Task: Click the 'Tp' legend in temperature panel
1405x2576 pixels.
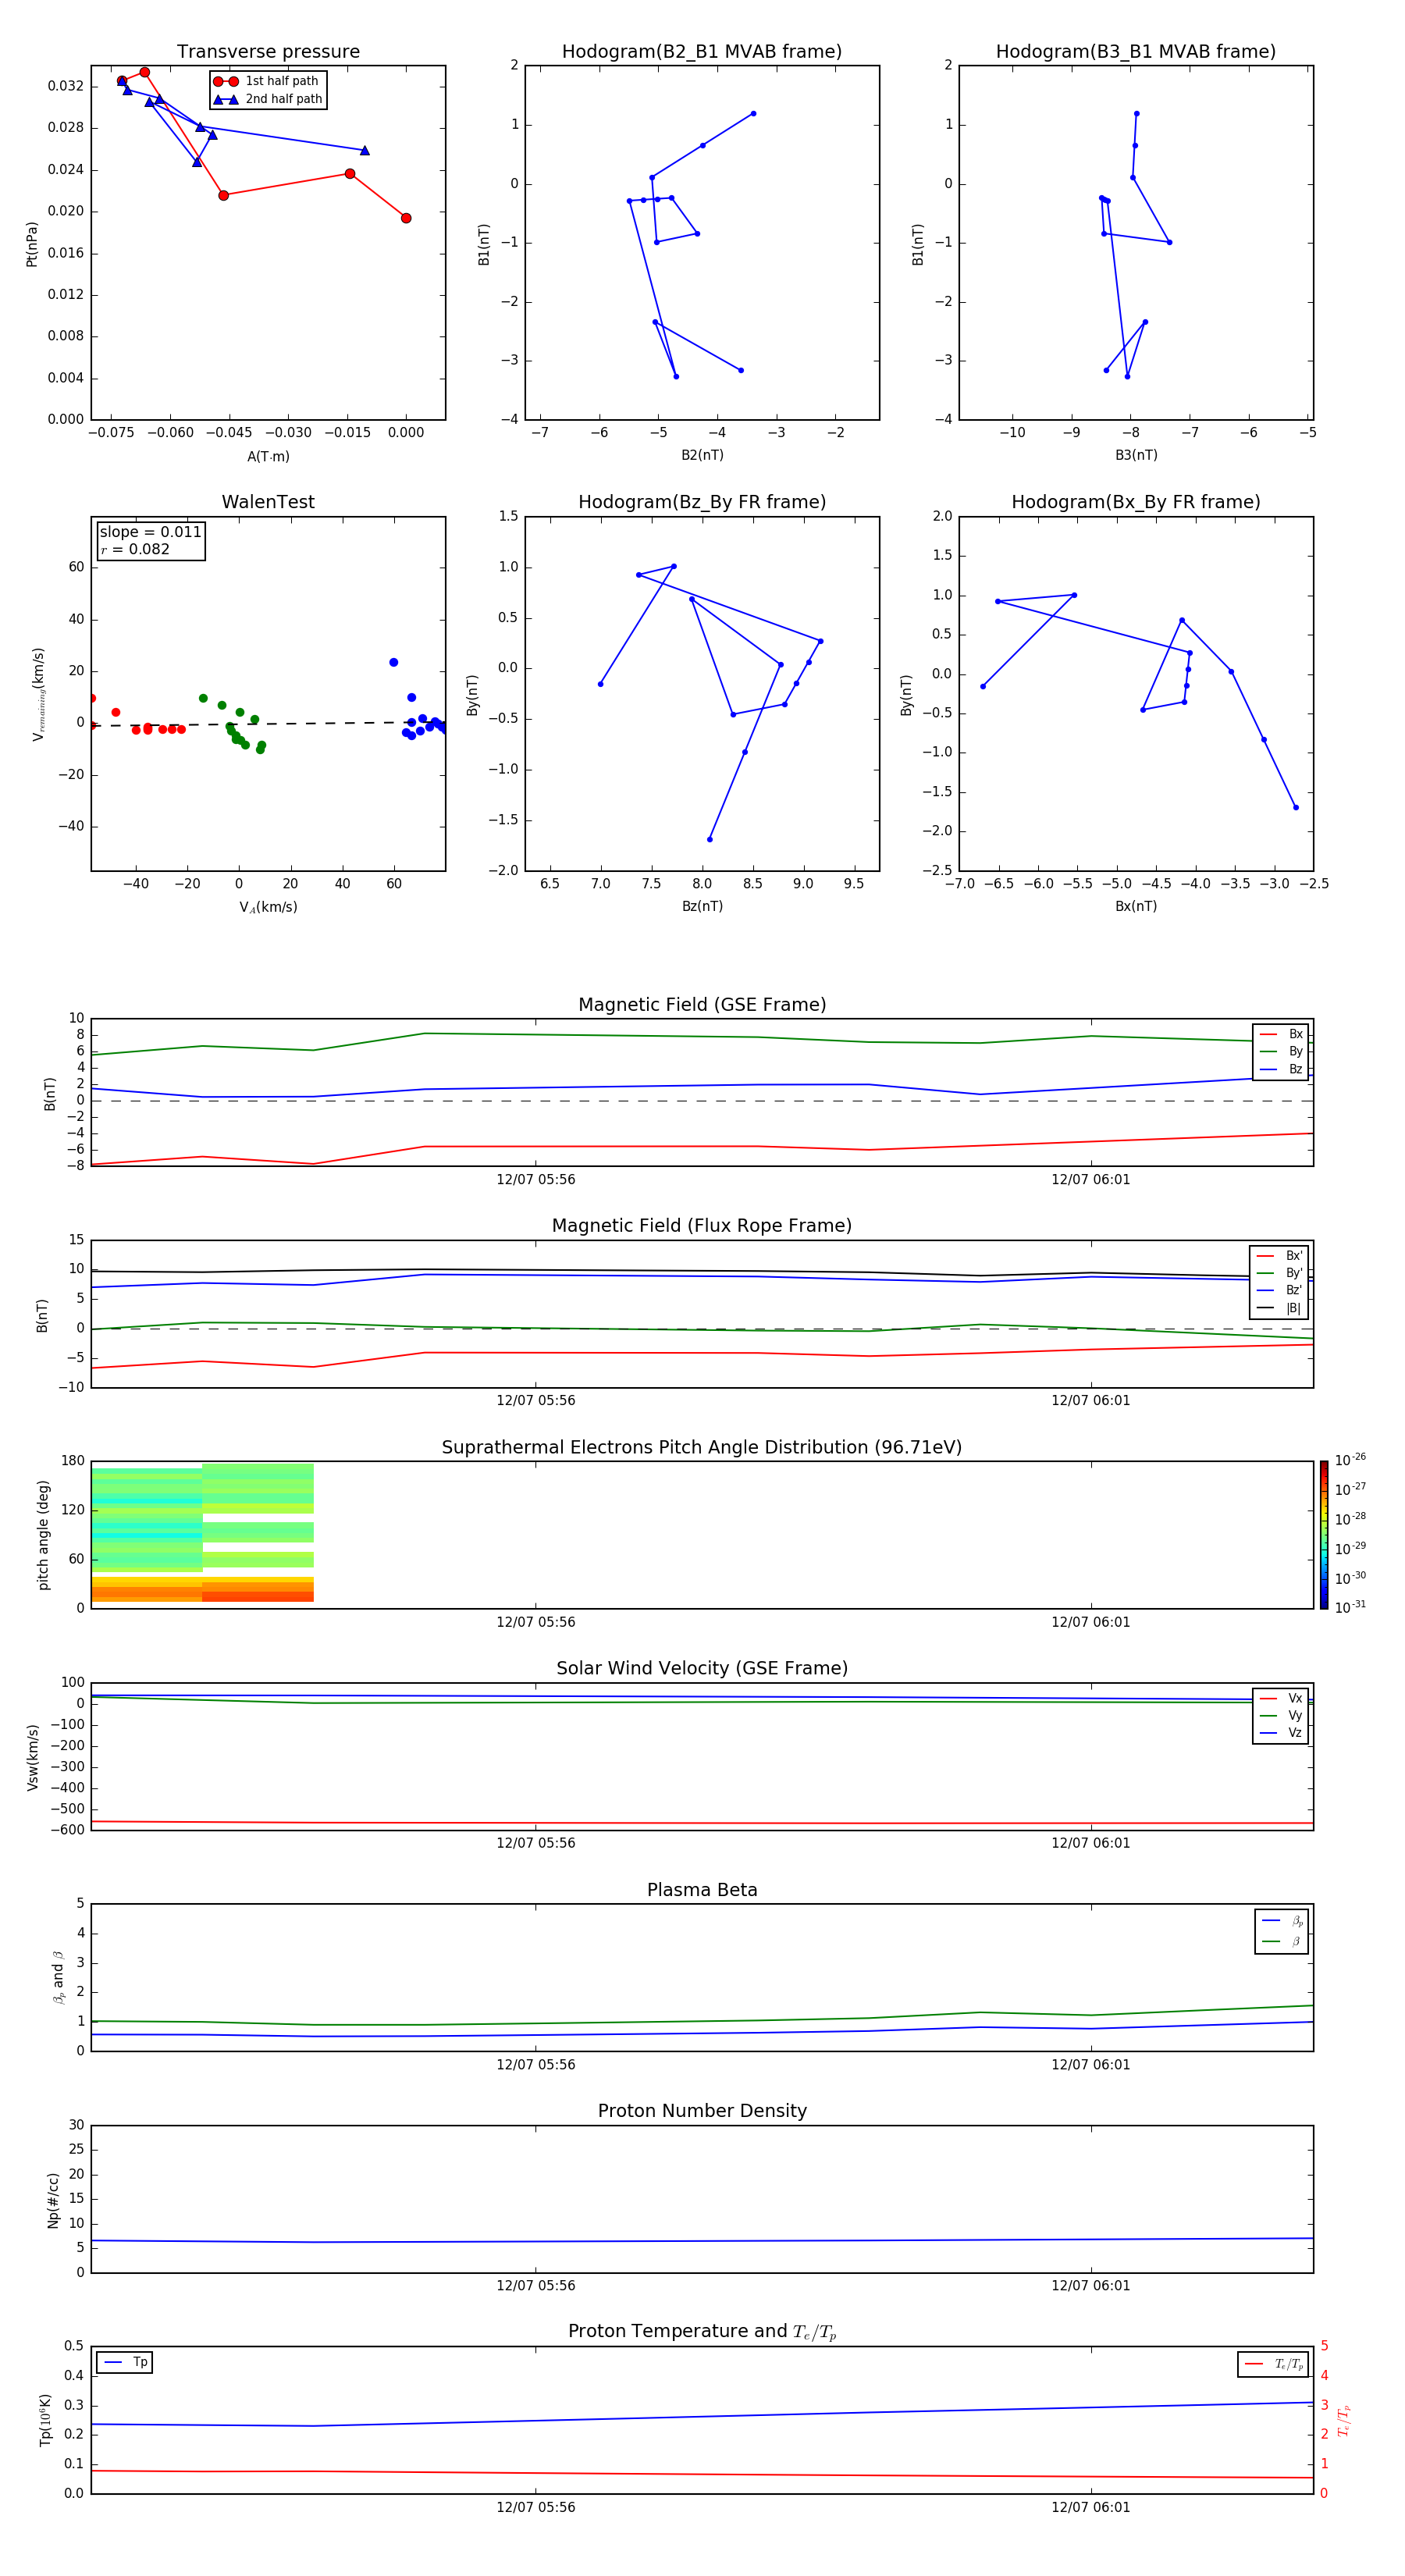Action: (x=125, y=2362)
